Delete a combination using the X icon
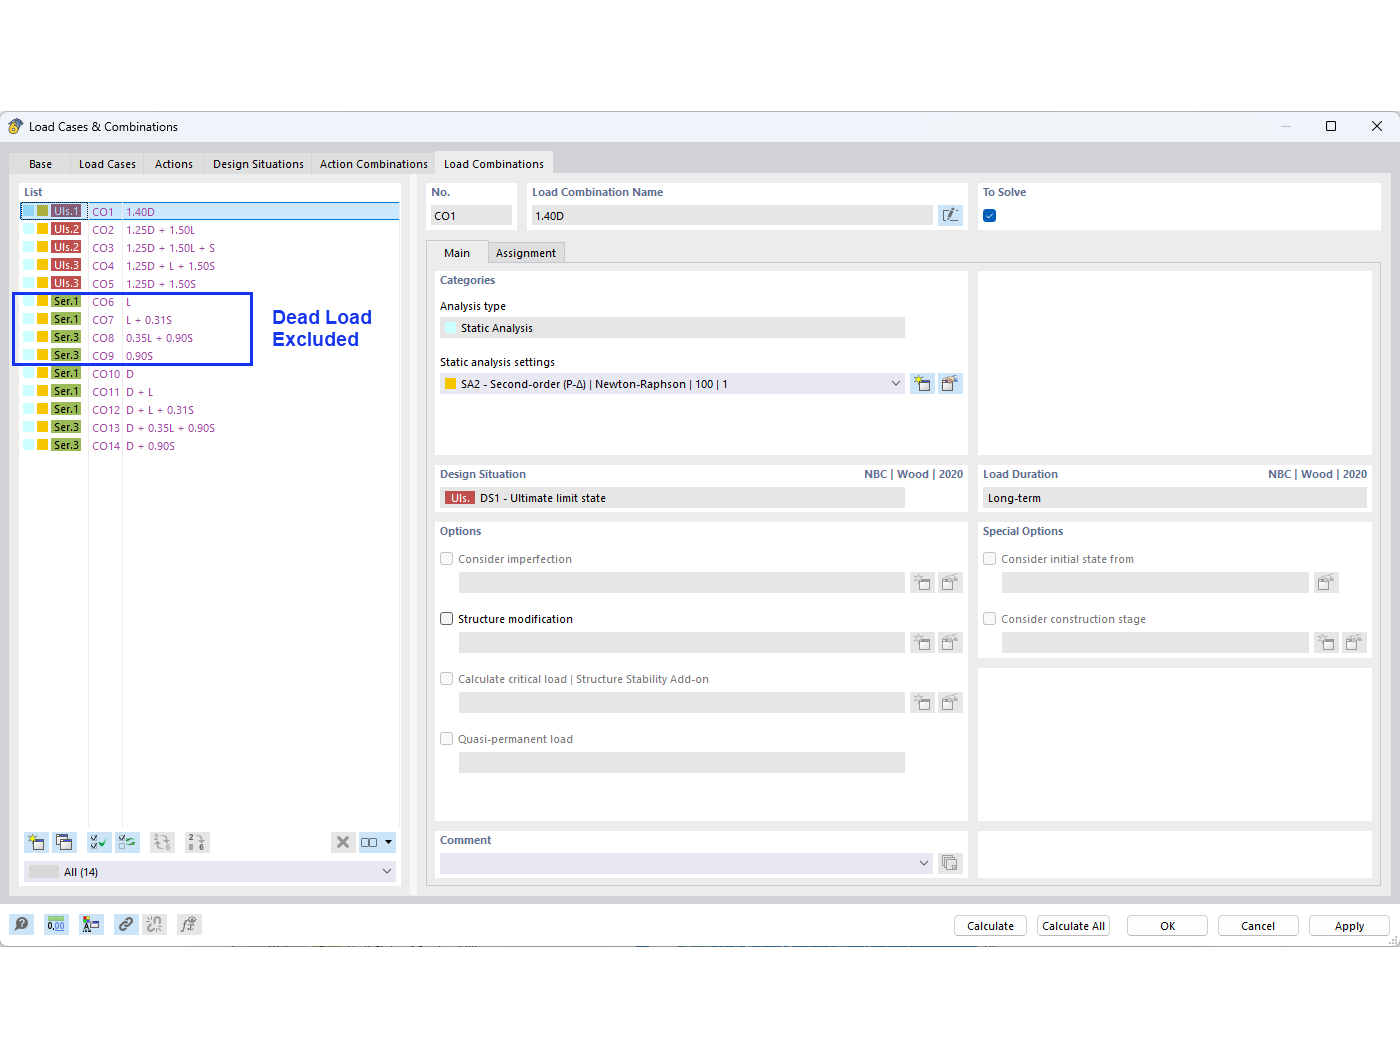This screenshot has width=1400, height=1050. [x=343, y=842]
